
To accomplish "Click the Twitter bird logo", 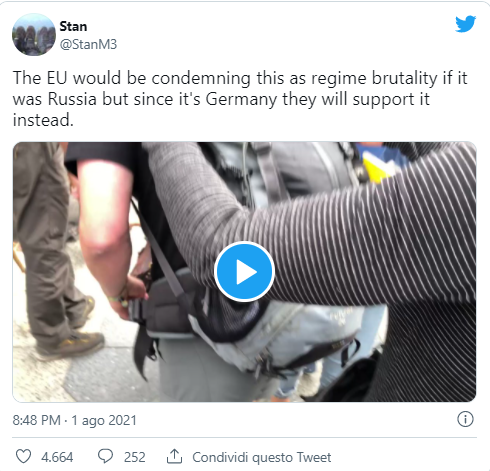I will pos(465,24).
